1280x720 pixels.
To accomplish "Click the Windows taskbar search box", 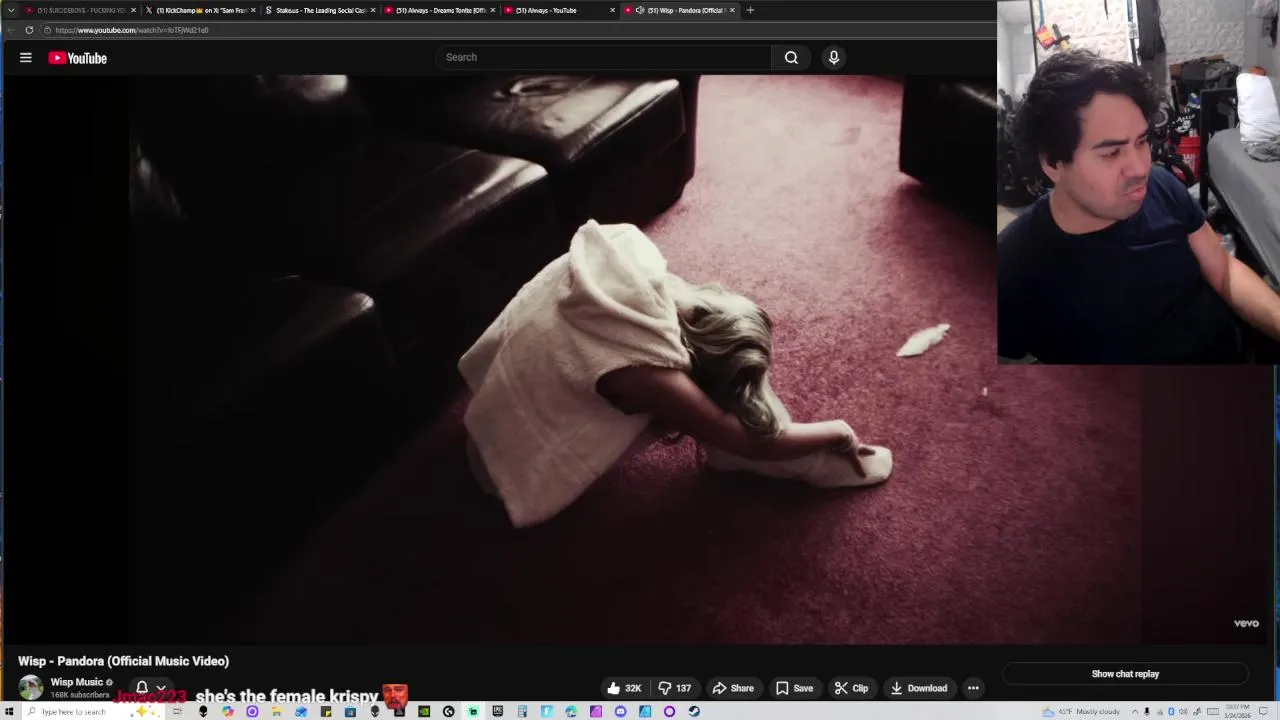I will click(x=92, y=711).
